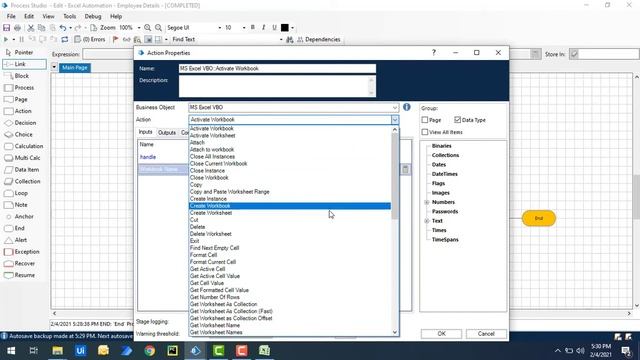The image size is (640, 360).
Task: Select the Decision stage tool
Action: tap(24, 123)
